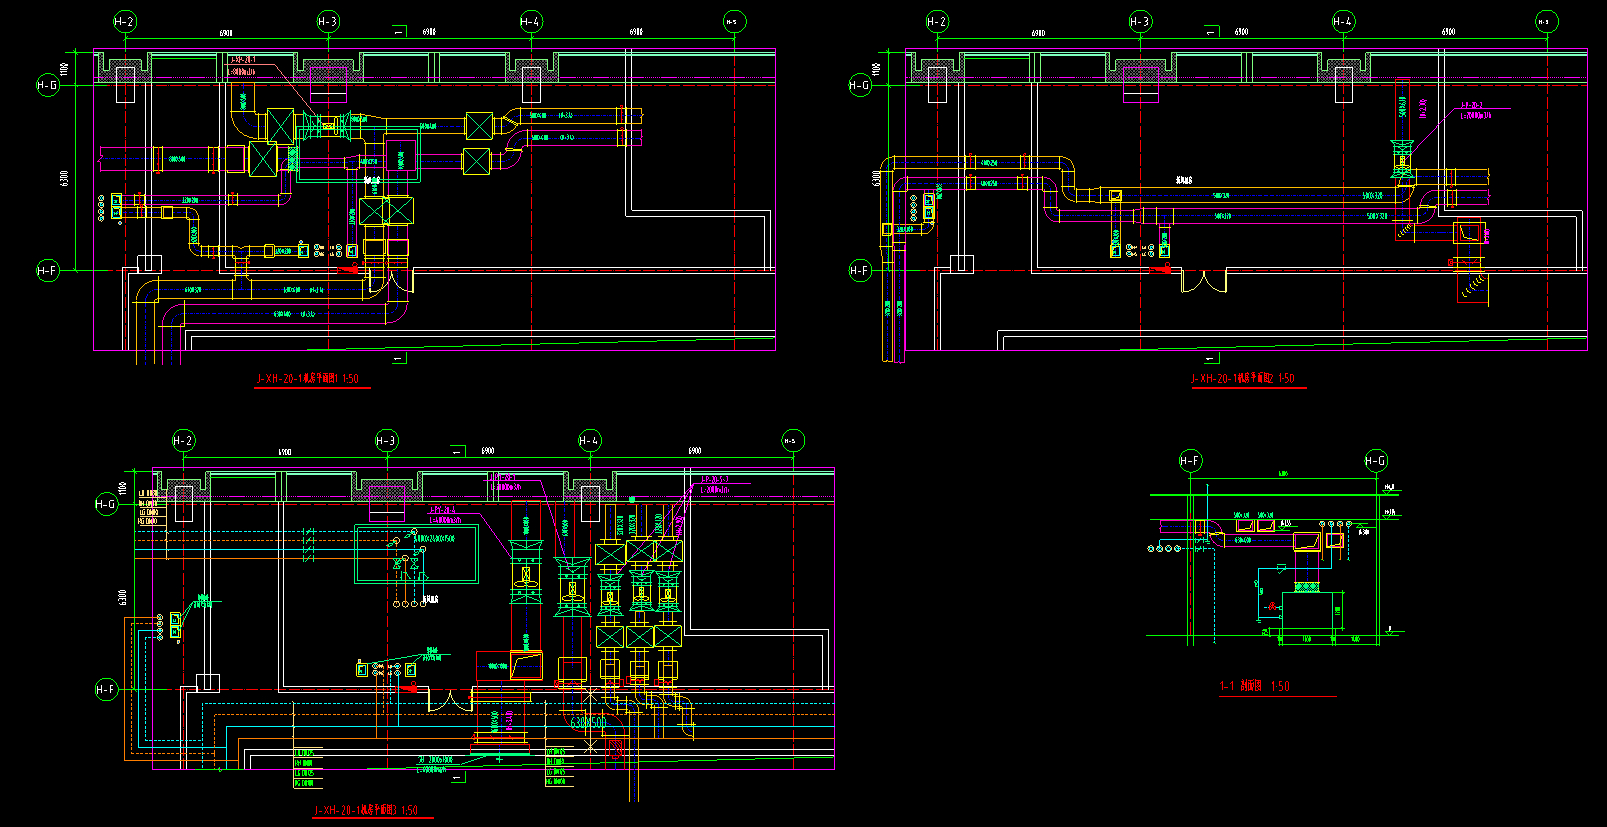Image resolution: width=1607 pixels, height=827 pixels.
Task: Select the H-G row bubble in 平面图3
Action: coord(106,504)
